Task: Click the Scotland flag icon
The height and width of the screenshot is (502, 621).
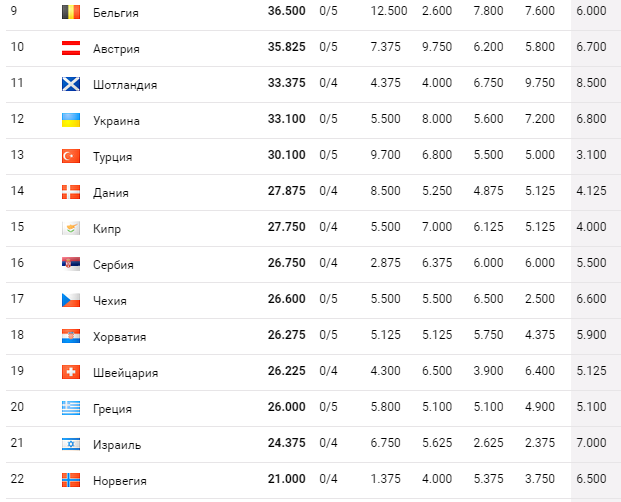Action: point(70,85)
